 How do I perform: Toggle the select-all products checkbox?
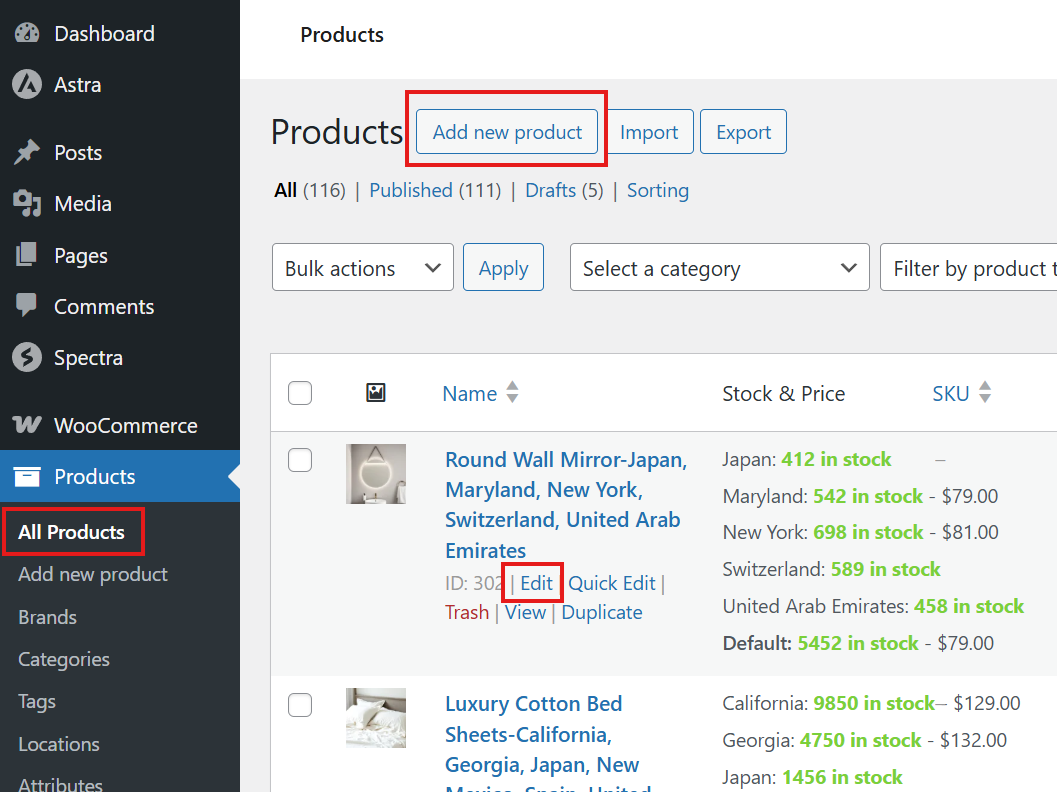coord(300,393)
